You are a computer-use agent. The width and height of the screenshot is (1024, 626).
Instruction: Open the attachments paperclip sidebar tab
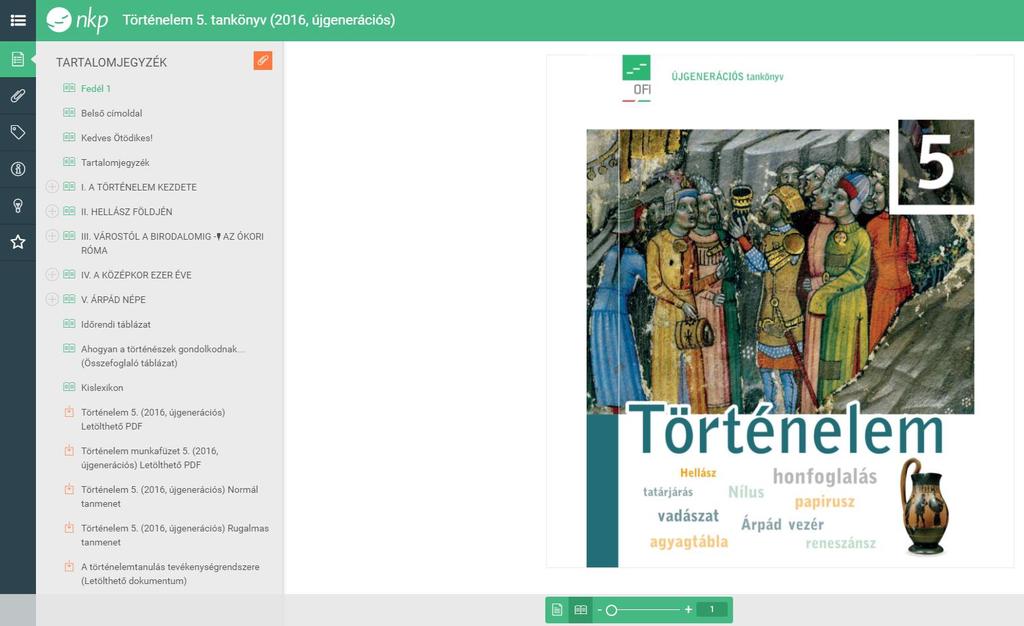pyautogui.click(x=18, y=96)
